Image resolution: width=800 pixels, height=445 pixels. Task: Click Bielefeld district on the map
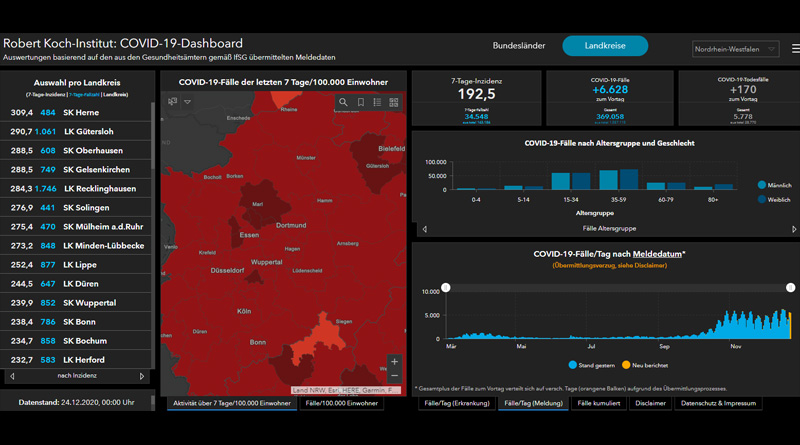click(391, 149)
